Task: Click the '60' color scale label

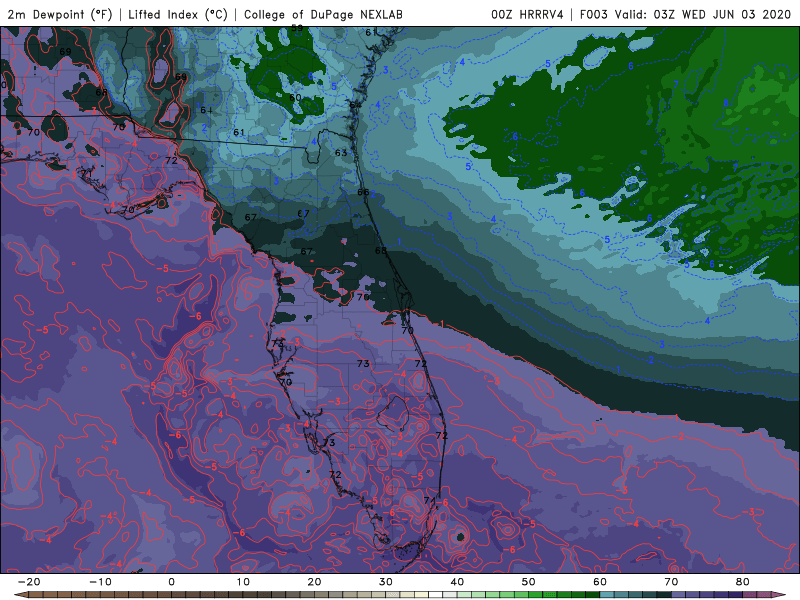Action: click(x=600, y=582)
